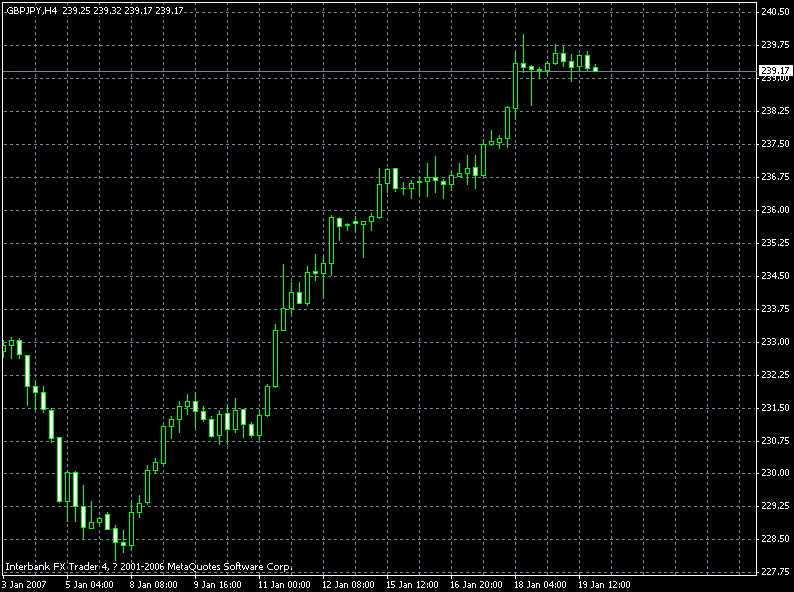Click the 239.75 price axis label
Viewport: 794px width, 592px height.
(773, 45)
